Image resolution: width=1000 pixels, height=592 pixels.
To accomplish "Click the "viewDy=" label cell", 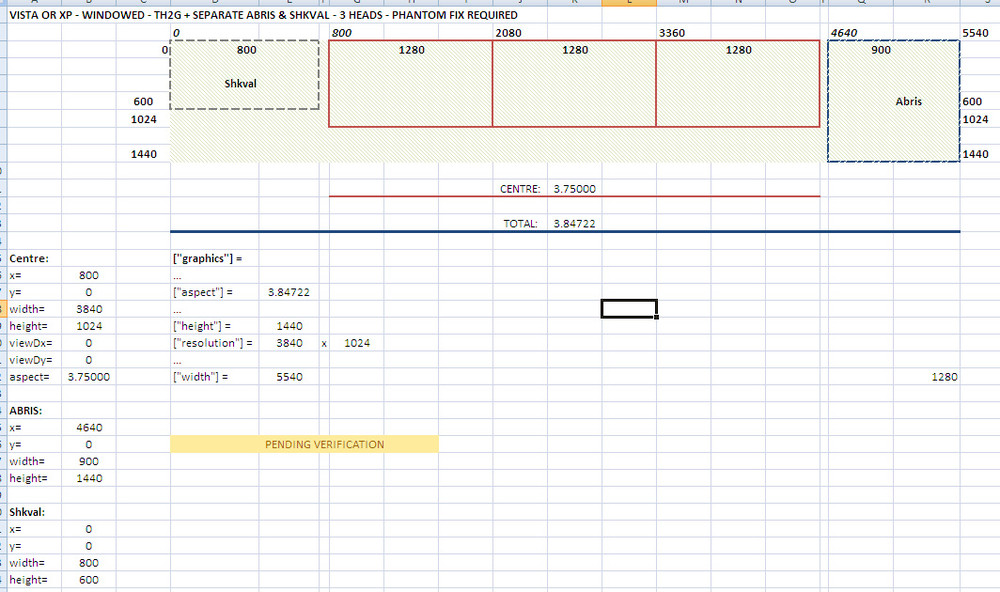I will click(x=31, y=360).
